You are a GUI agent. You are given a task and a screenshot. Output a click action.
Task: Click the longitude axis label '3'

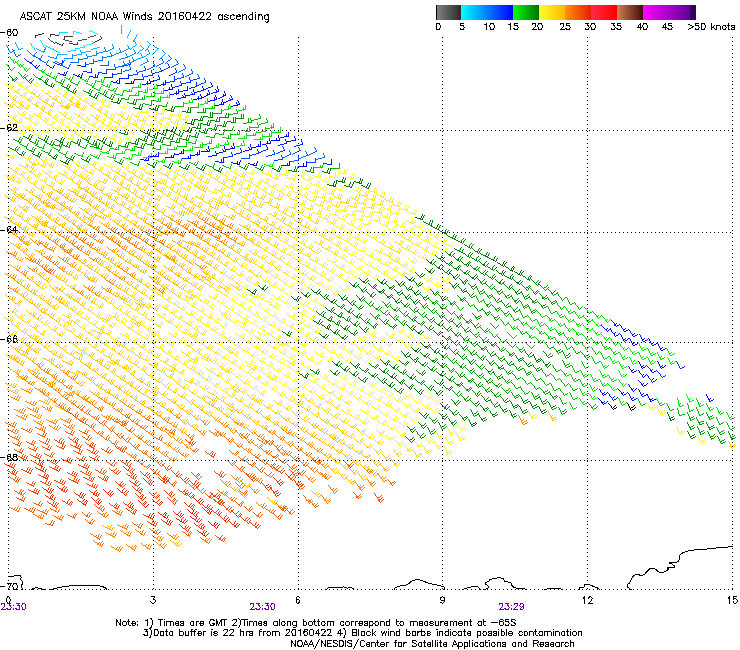[153, 600]
